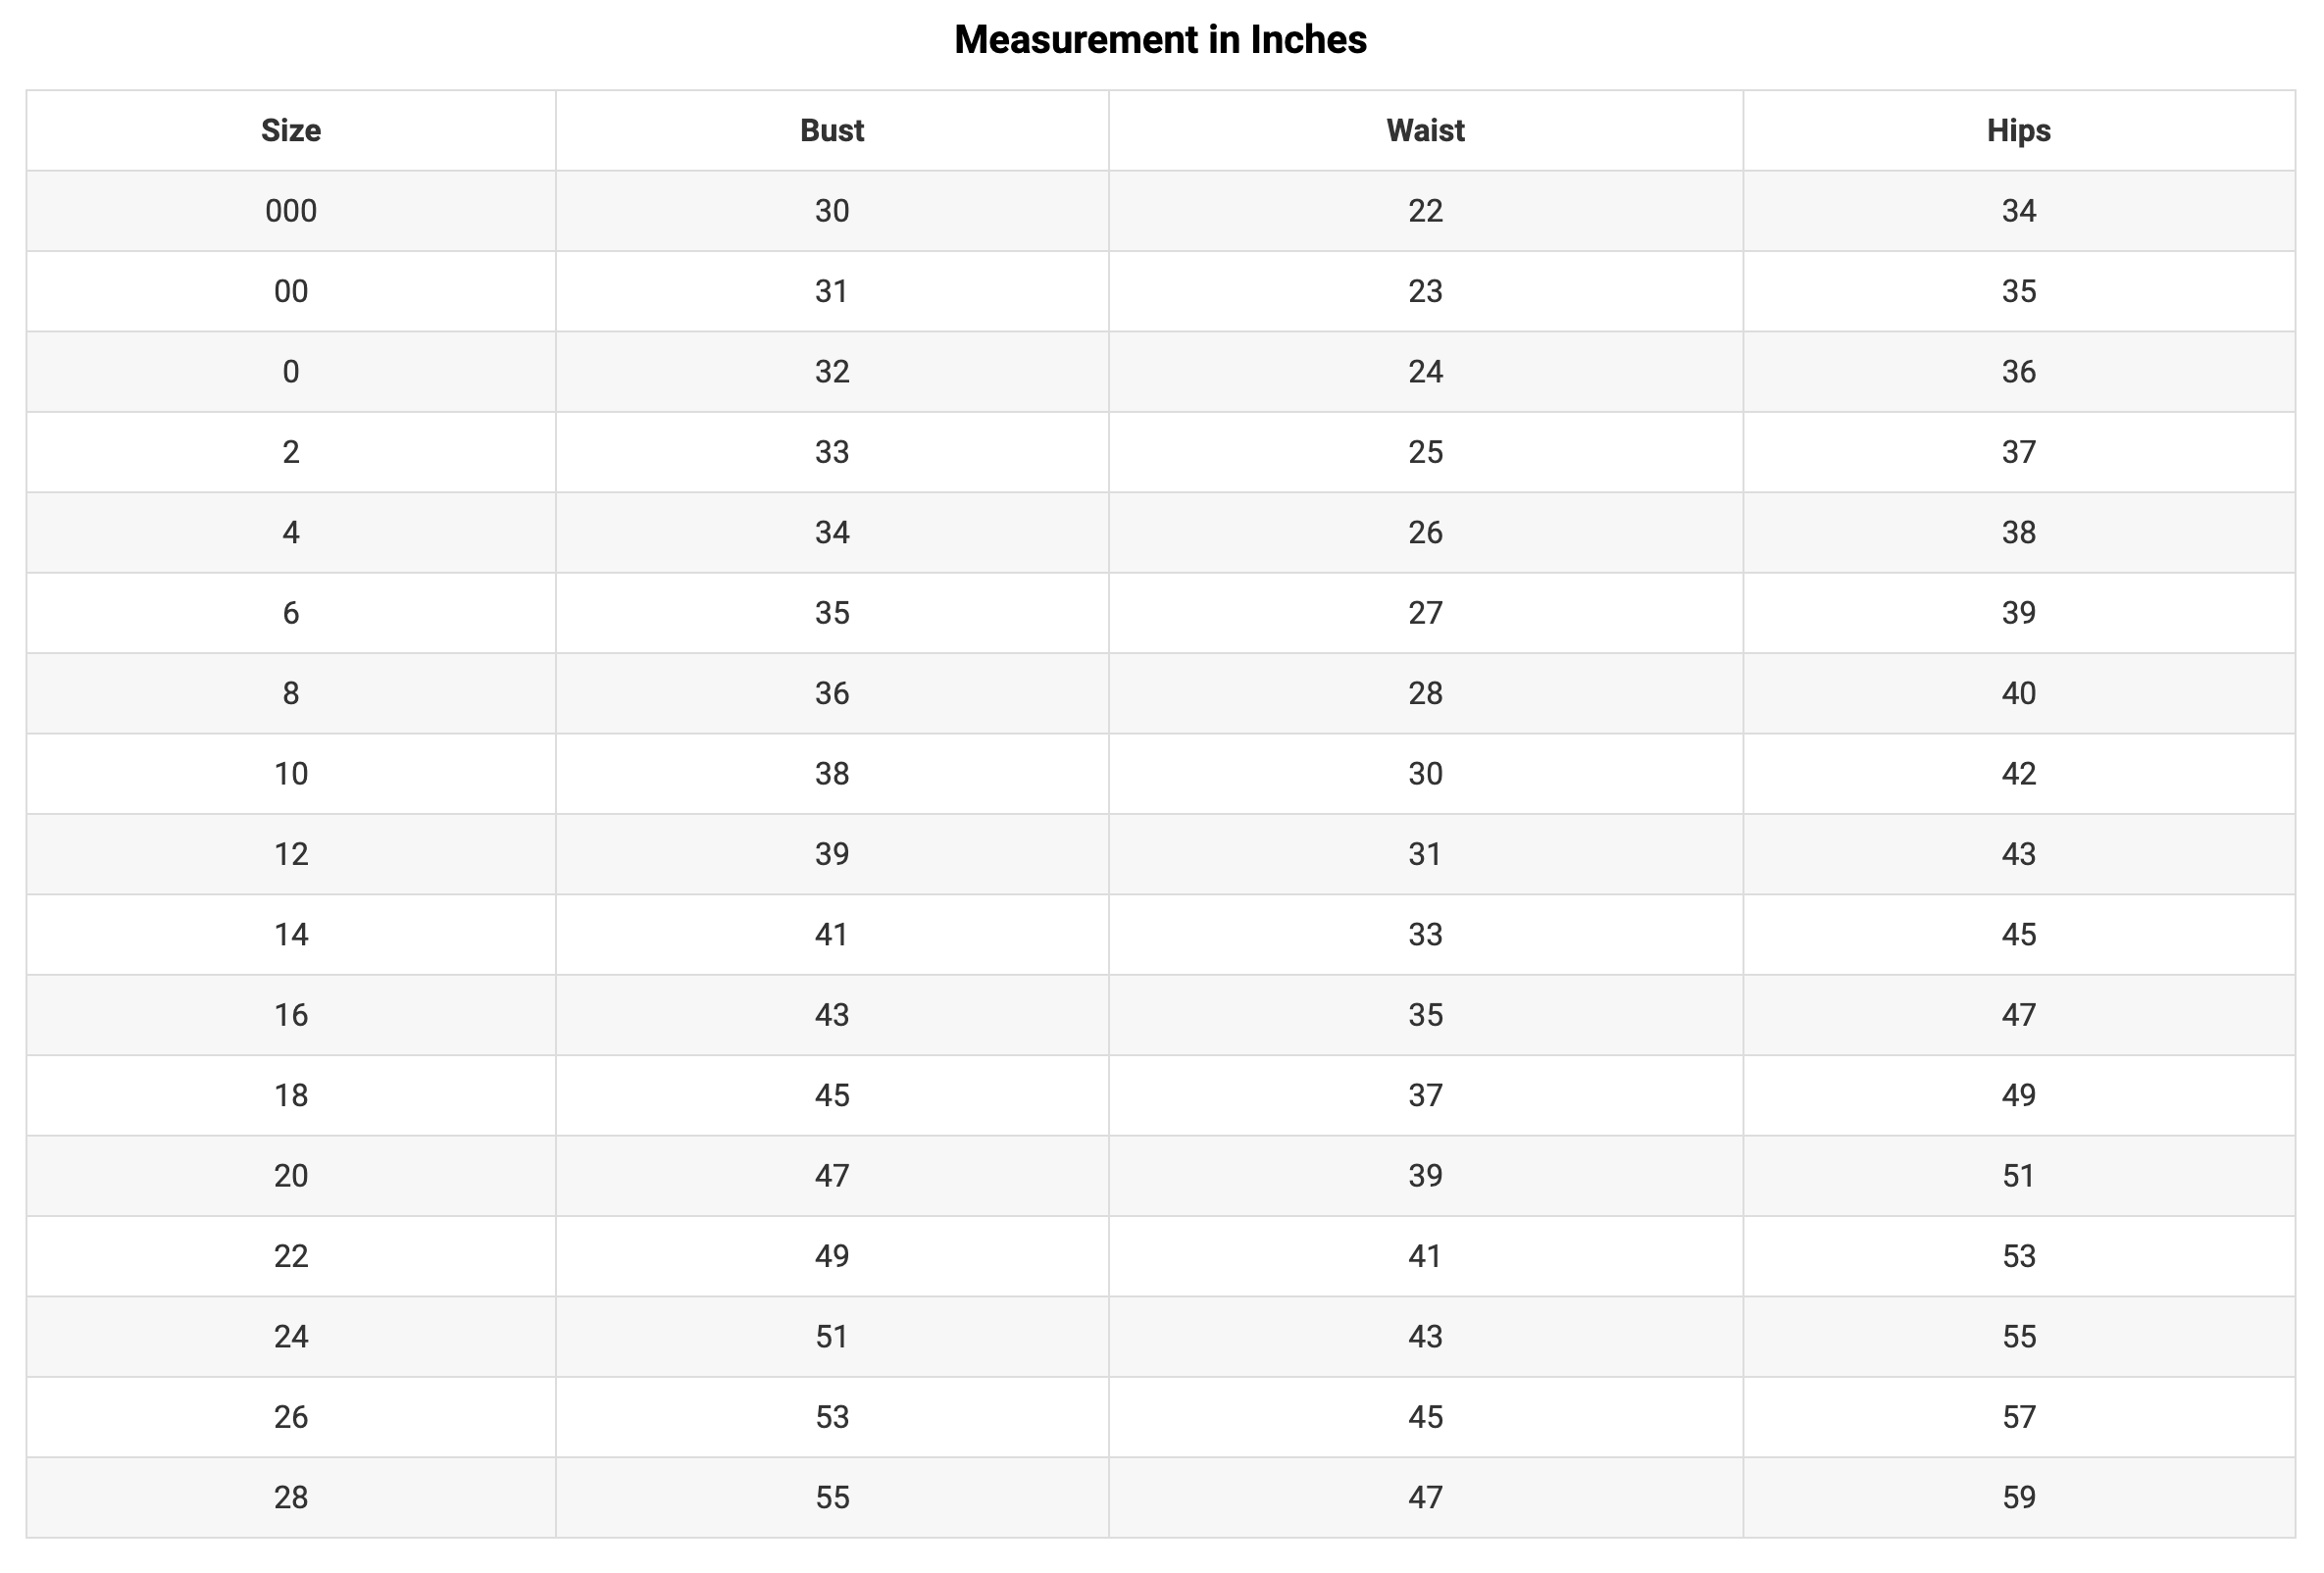The height and width of the screenshot is (1573, 2324).
Task: Click the size 000 cell
Action: coord(291,211)
